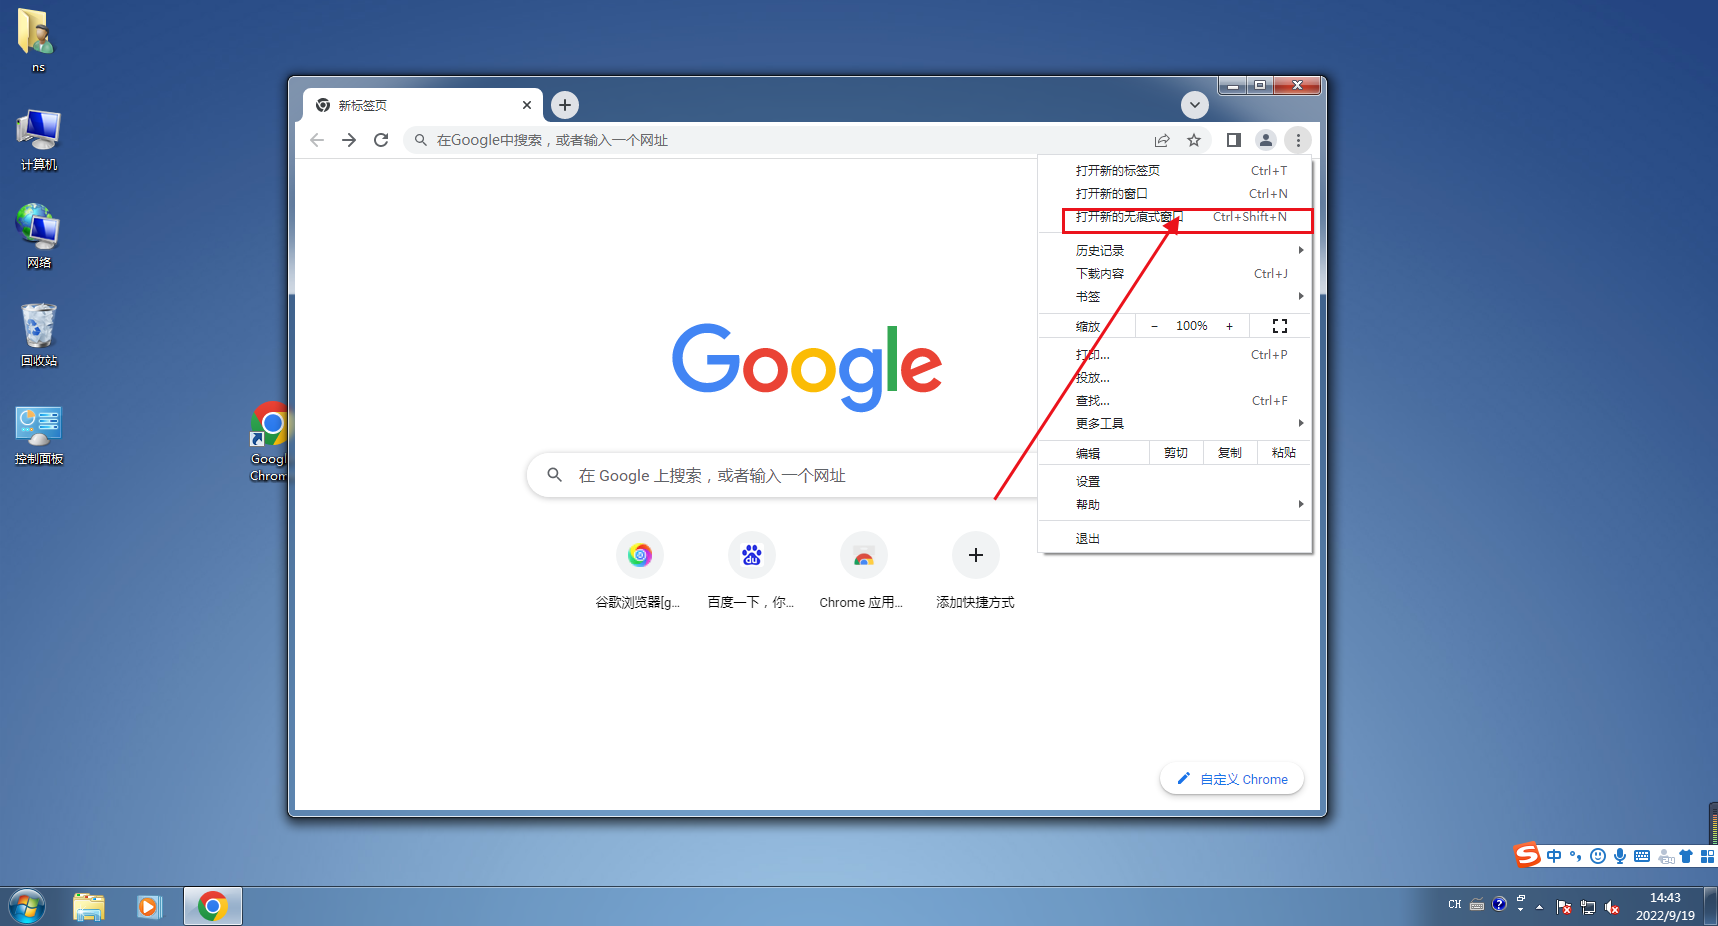Screen dimensions: 1718x926
Task: Open file explorer in taskbar
Action: pyautogui.click(x=89, y=907)
